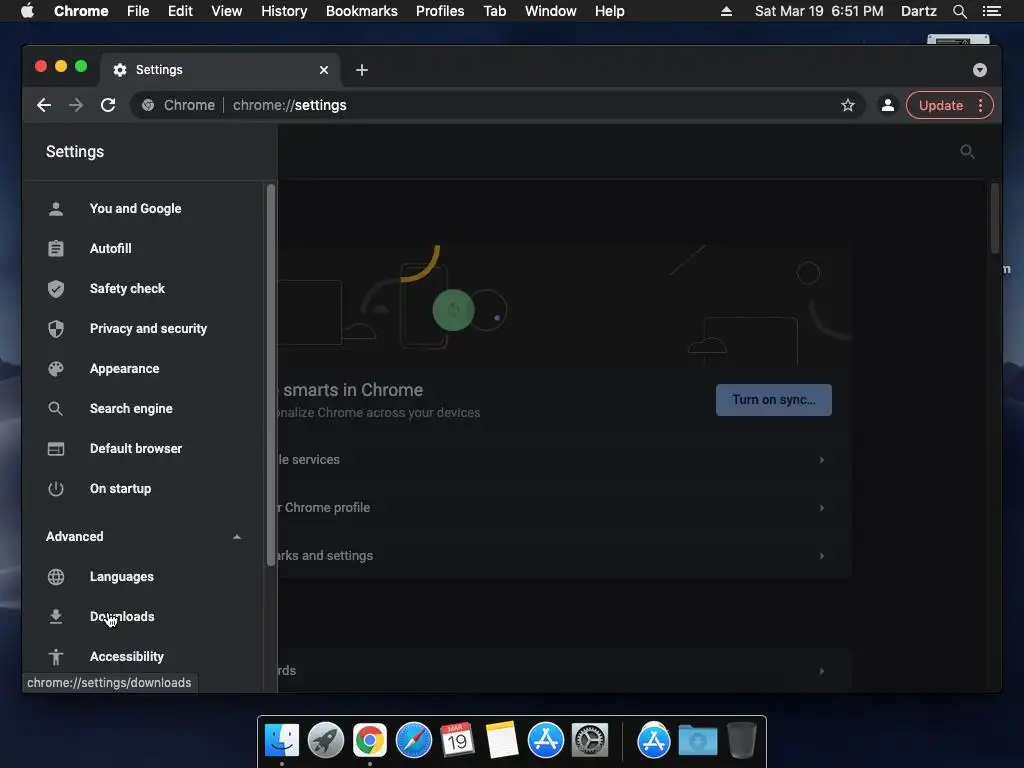Click the Privacy and security shield icon

click(x=56, y=328)
